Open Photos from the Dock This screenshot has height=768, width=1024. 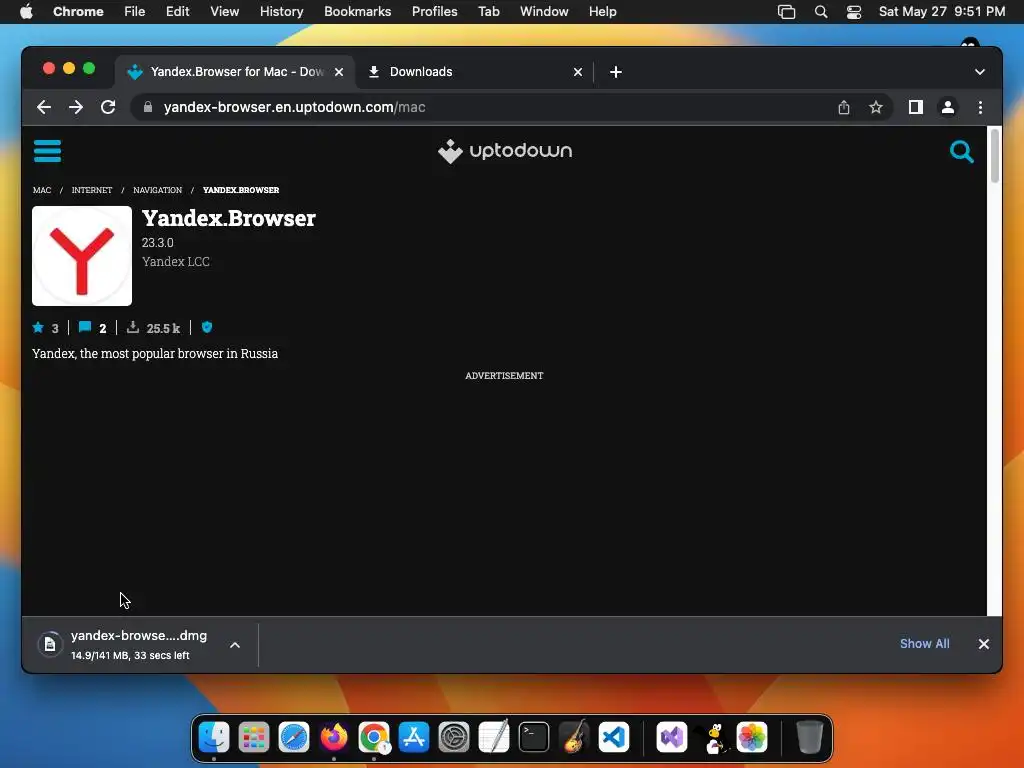[752, 738]
